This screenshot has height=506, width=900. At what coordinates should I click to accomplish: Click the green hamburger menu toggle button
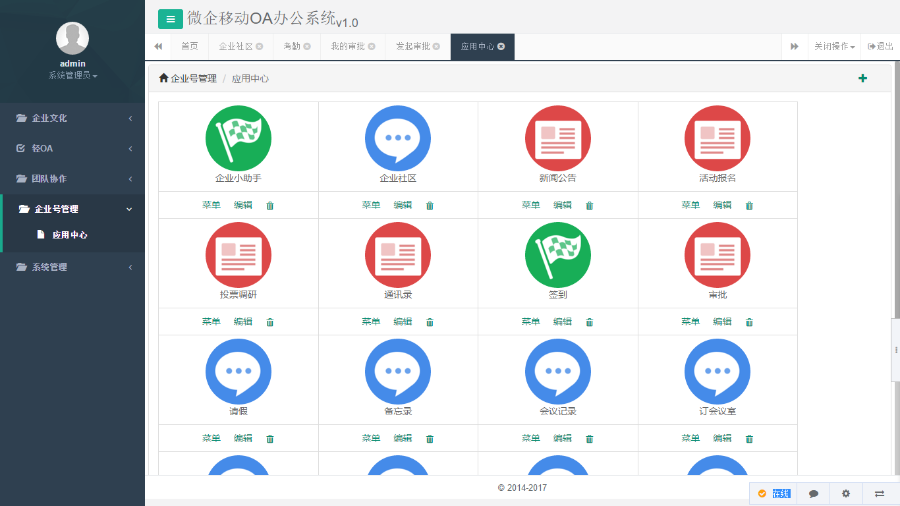[170, 18]
